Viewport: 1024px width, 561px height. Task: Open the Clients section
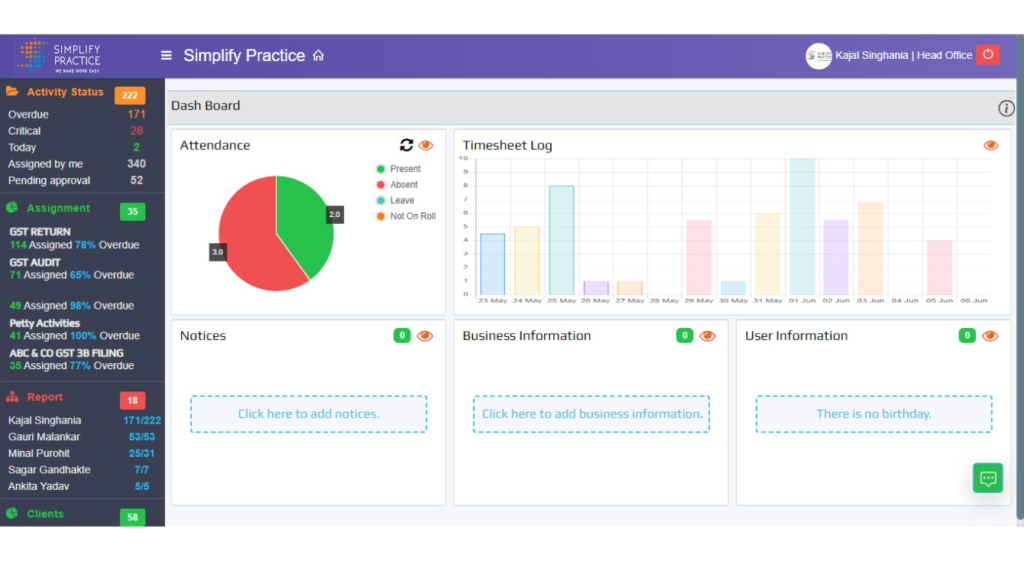point(45,514)
